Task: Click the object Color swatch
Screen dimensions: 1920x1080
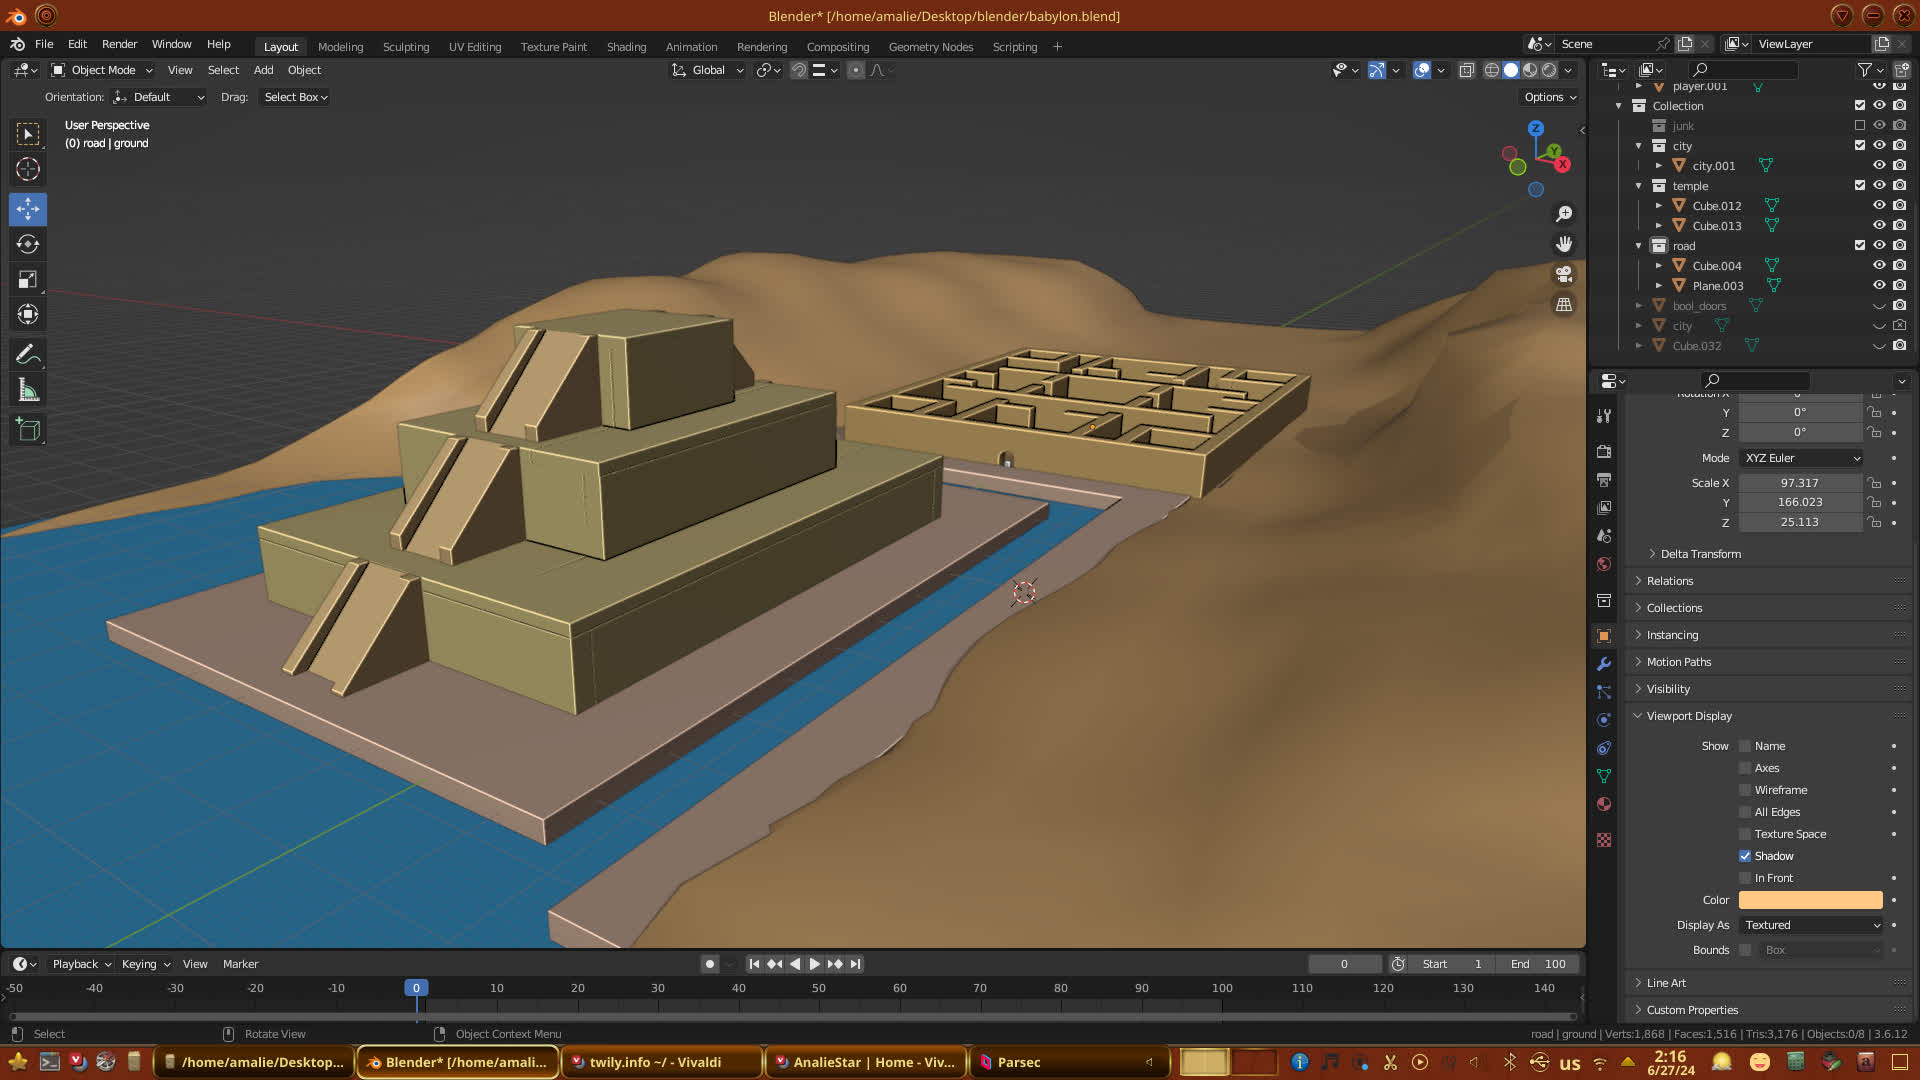Action: point(1810,900)
